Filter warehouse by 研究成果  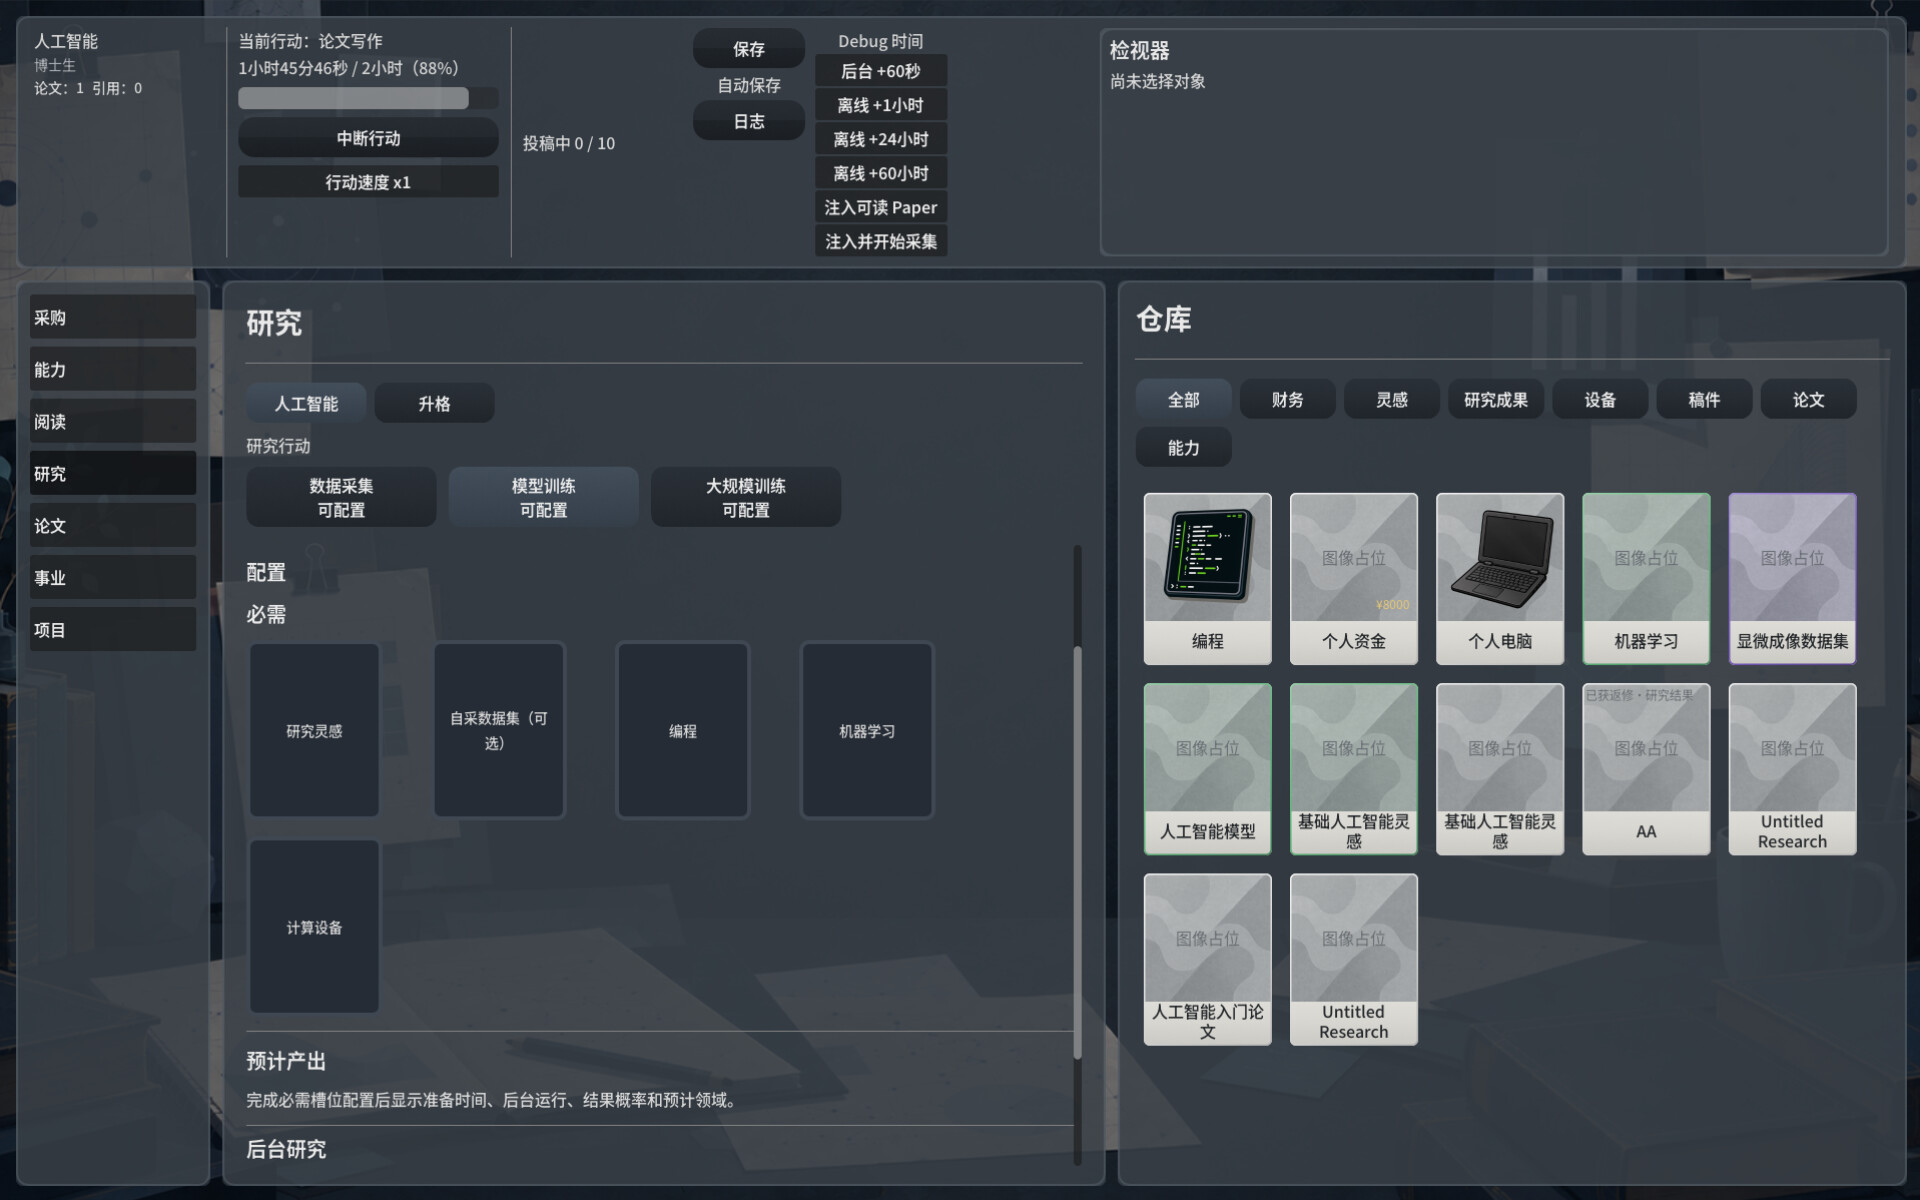[x=1495, y=399]
